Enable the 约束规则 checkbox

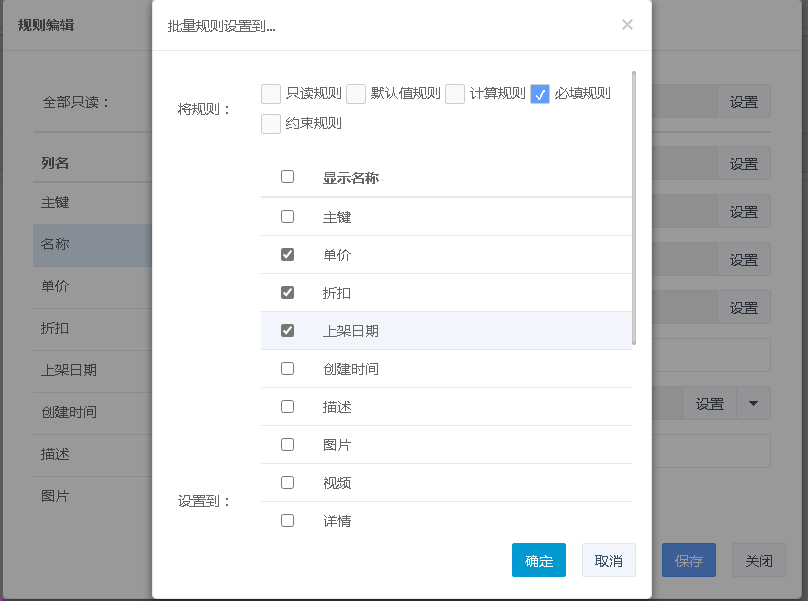point(270,124)
